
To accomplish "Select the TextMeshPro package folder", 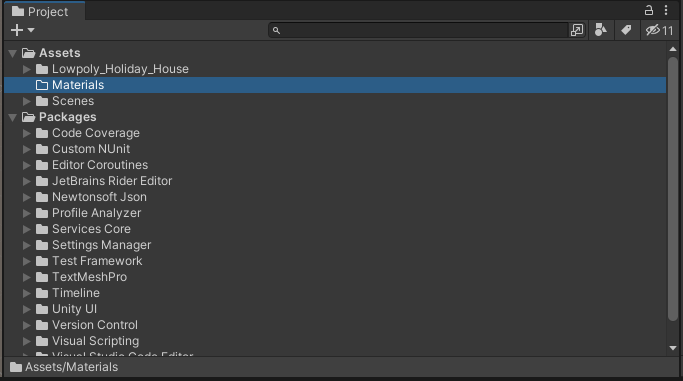I will (x=89, y=277).
